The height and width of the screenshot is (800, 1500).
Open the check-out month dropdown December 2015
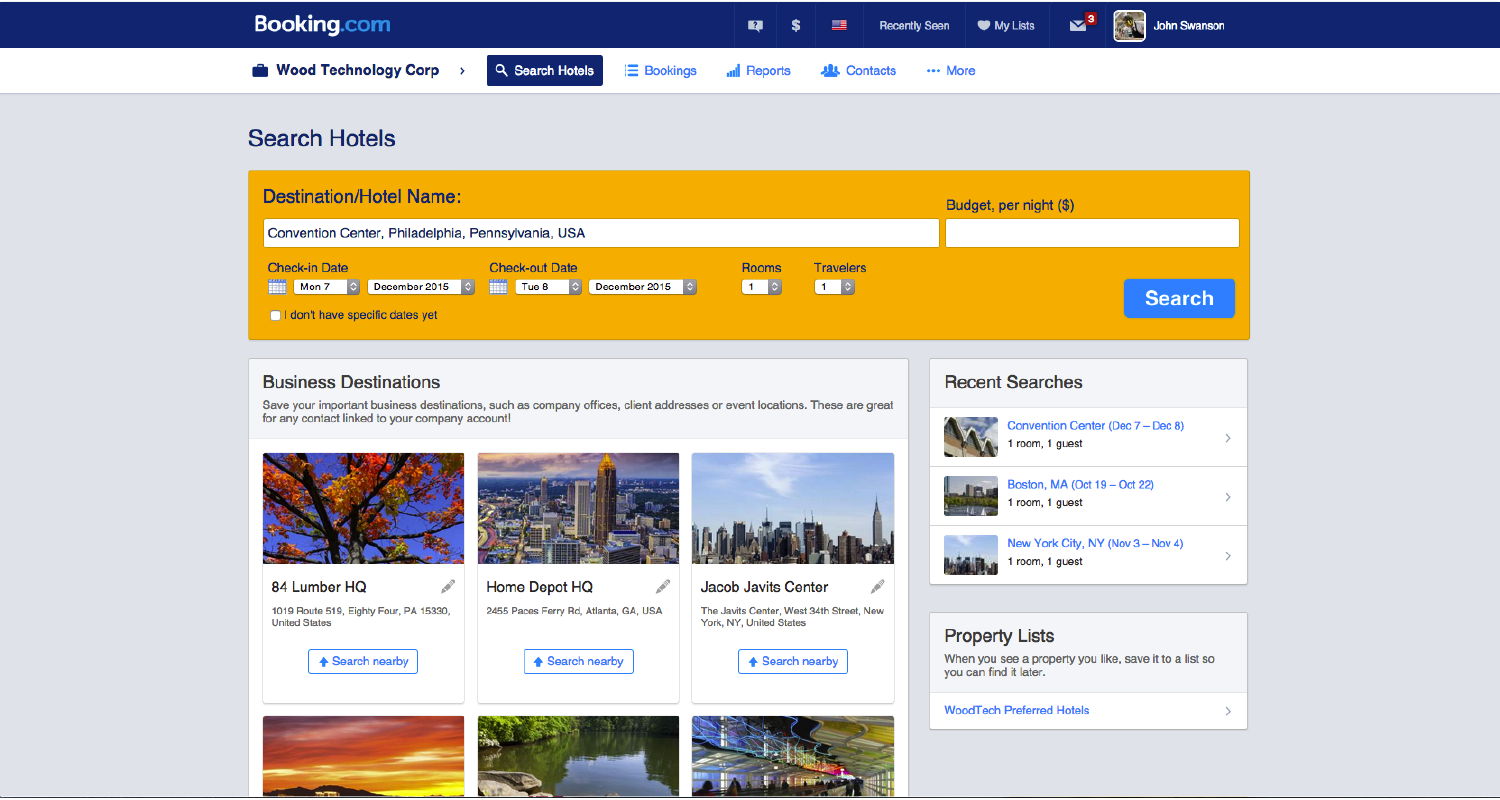click(643, 287)
